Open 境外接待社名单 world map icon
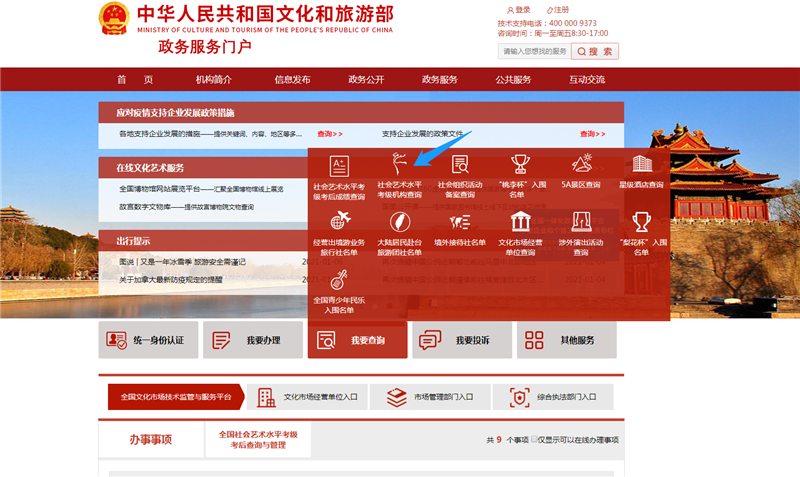The image size is (800, 477). pos(460,222)
